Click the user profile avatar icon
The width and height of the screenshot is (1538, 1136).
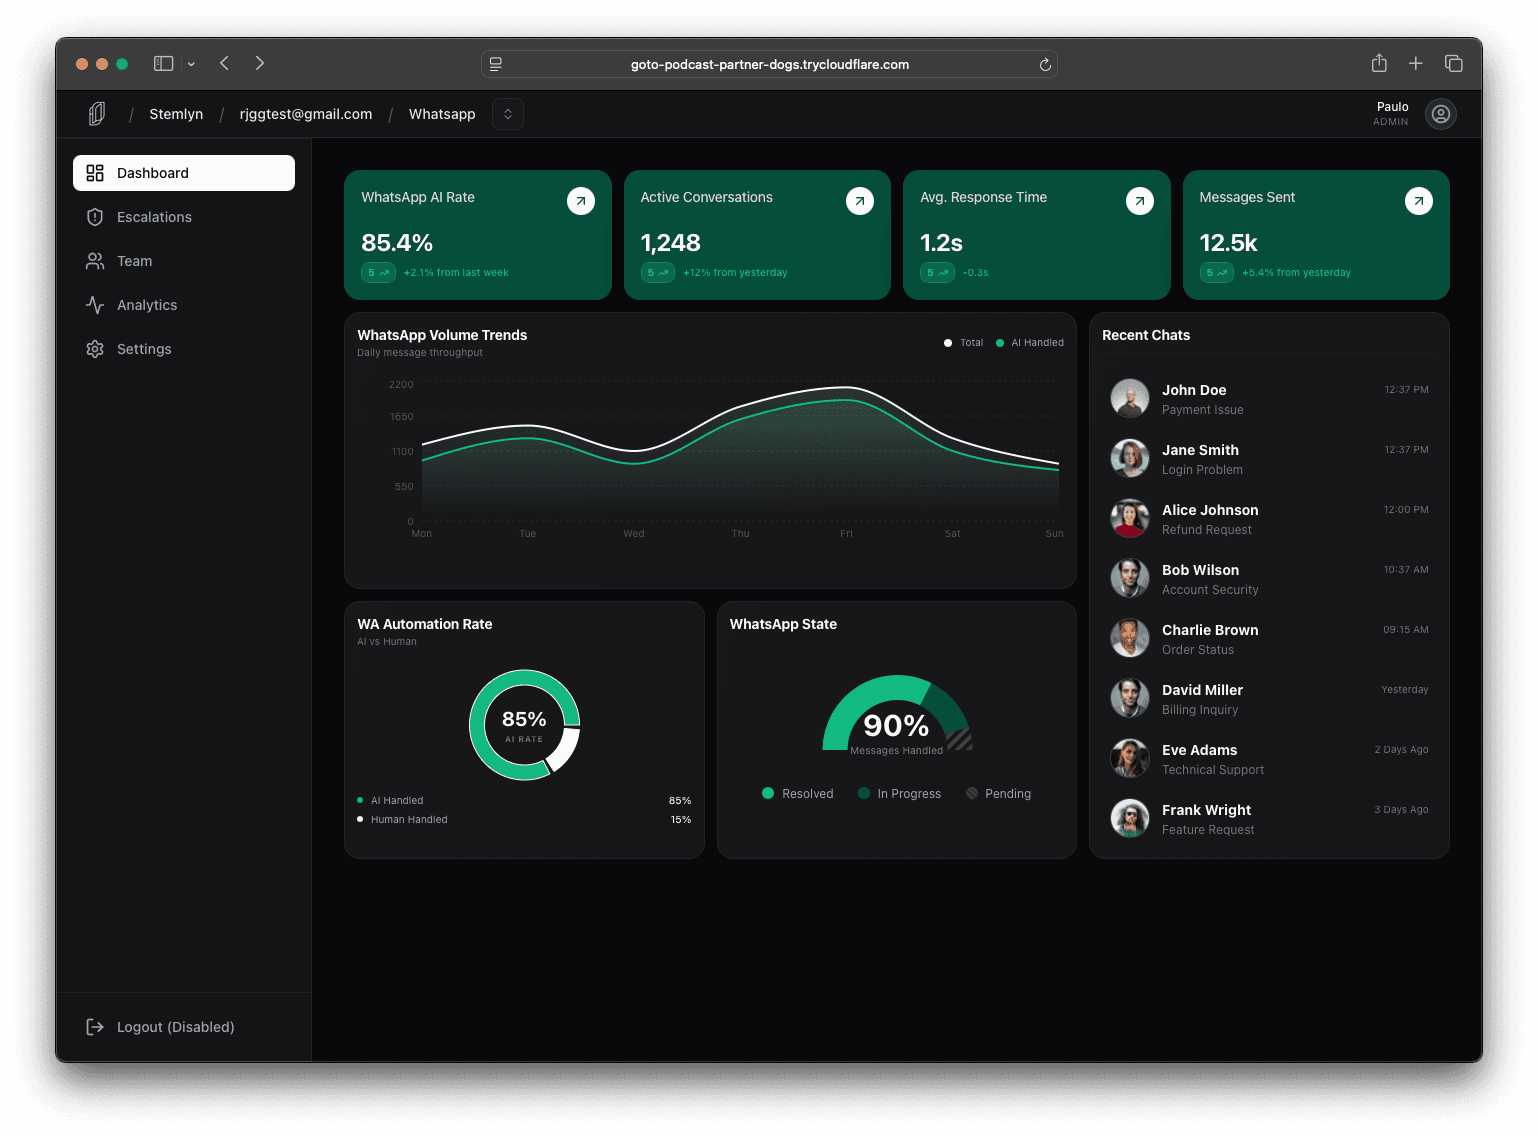pyautogui.click(x=1440, y=114)
